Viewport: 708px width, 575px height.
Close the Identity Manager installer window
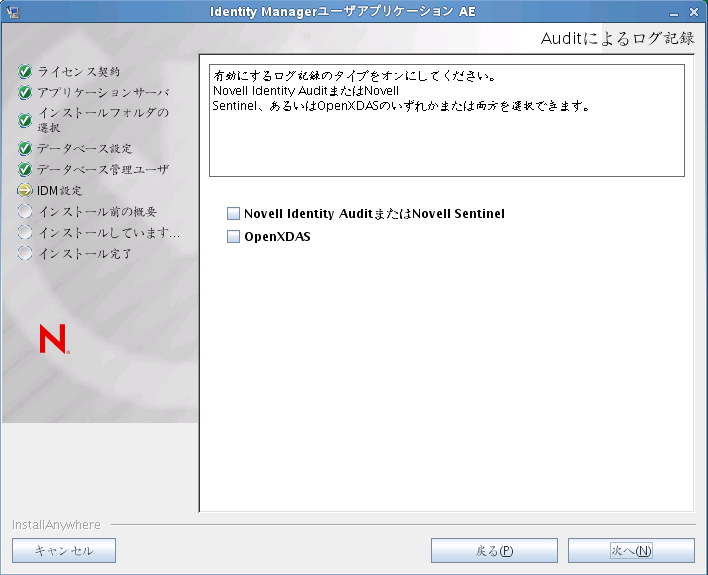click(x=694, y=12)
